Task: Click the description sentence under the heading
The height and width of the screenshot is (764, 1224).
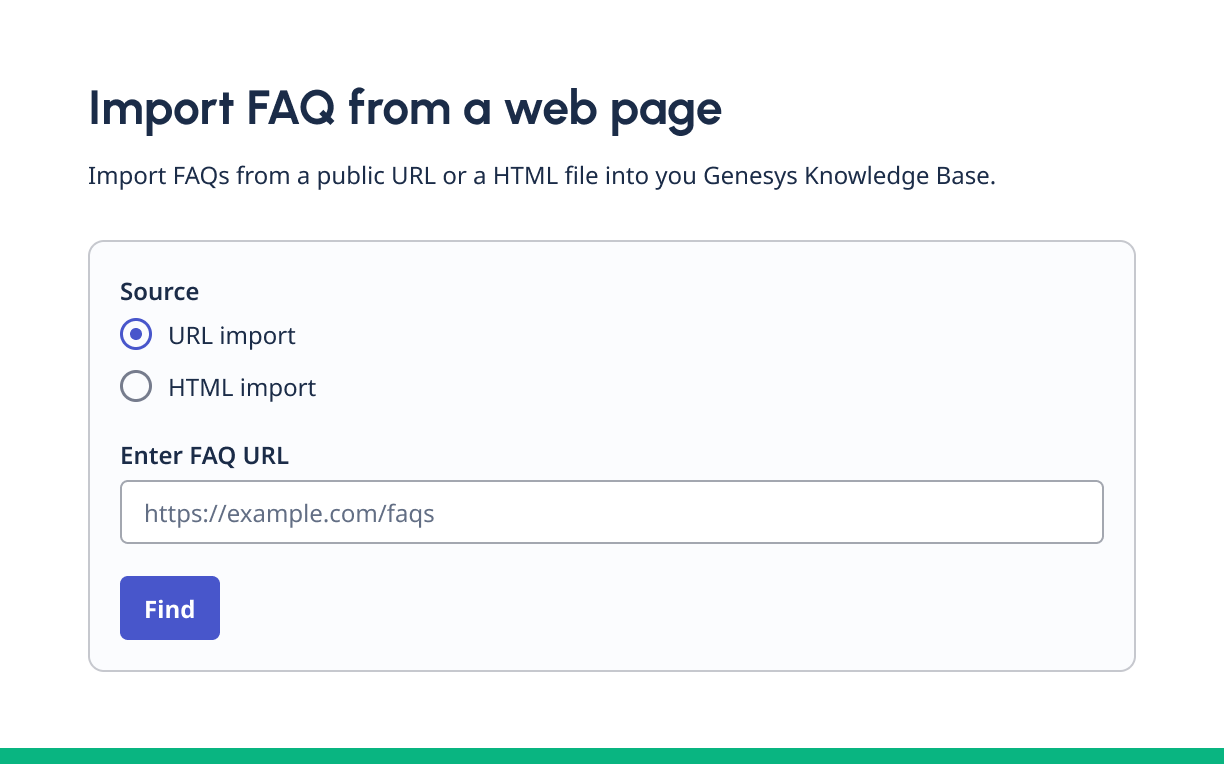Action: click(x=542, y=177)
